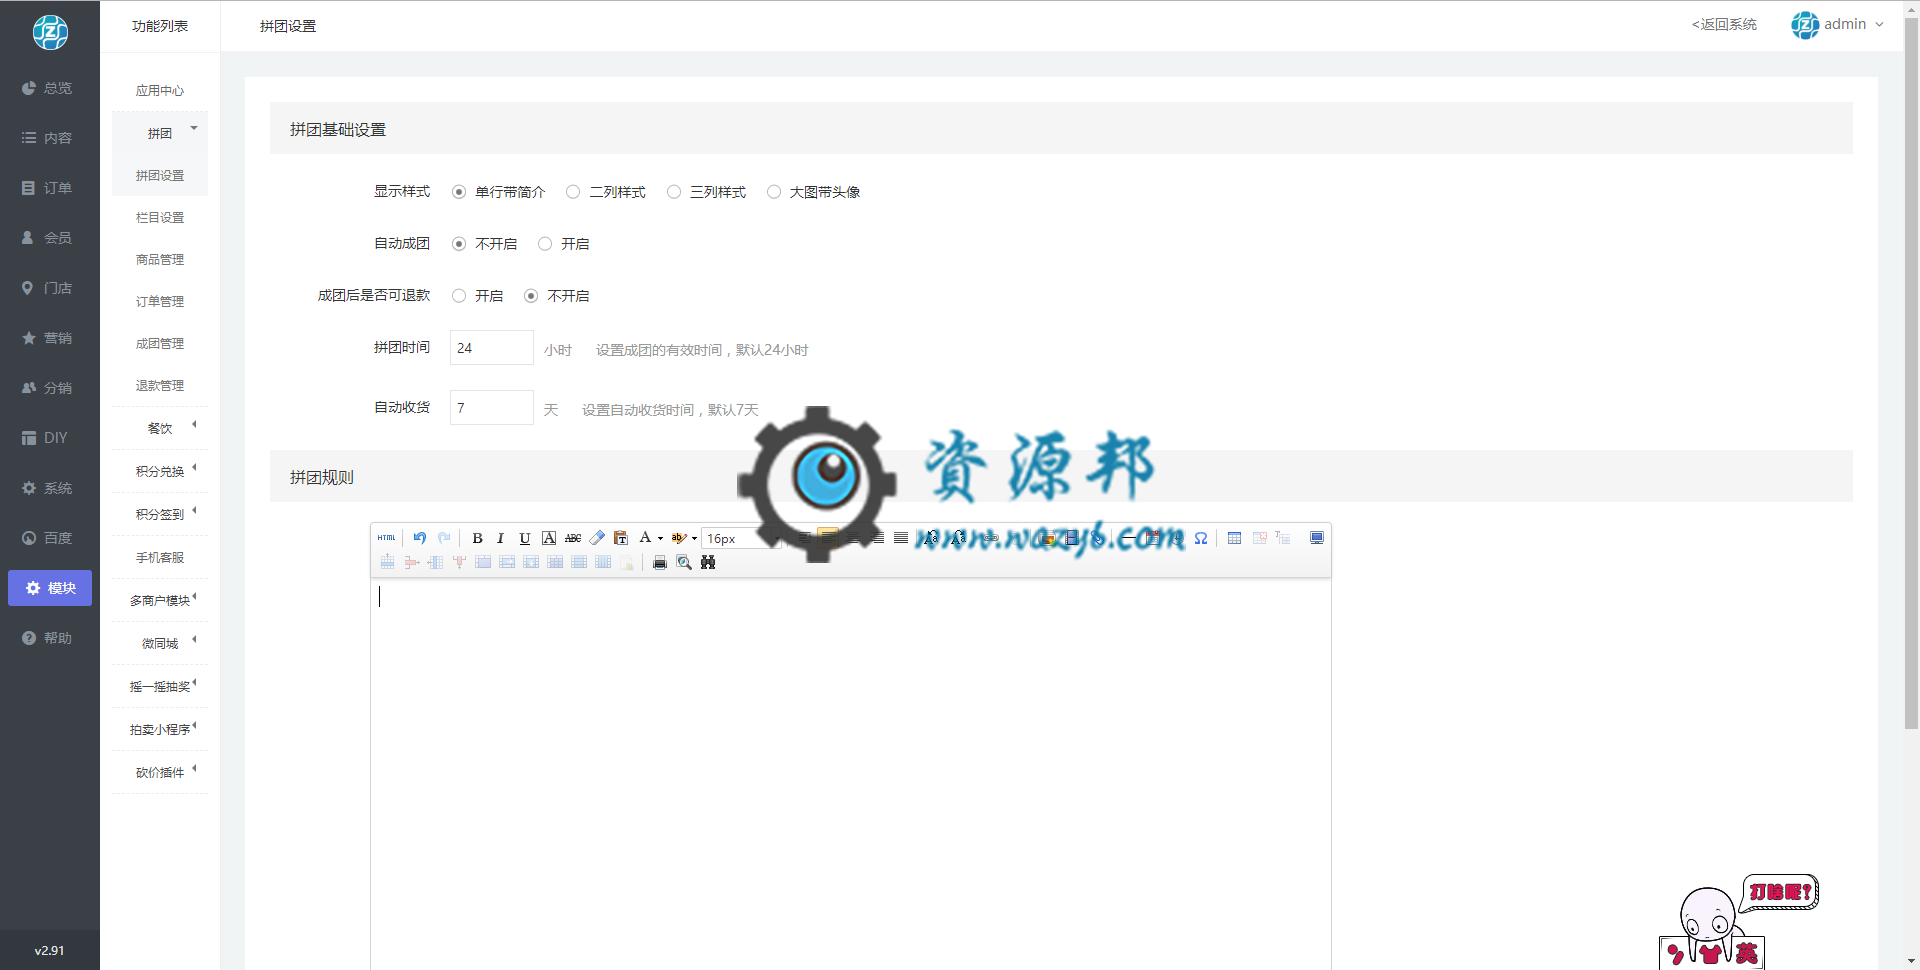
Task: Expand the 餐饮 menu group
Action: pos(160,428)
